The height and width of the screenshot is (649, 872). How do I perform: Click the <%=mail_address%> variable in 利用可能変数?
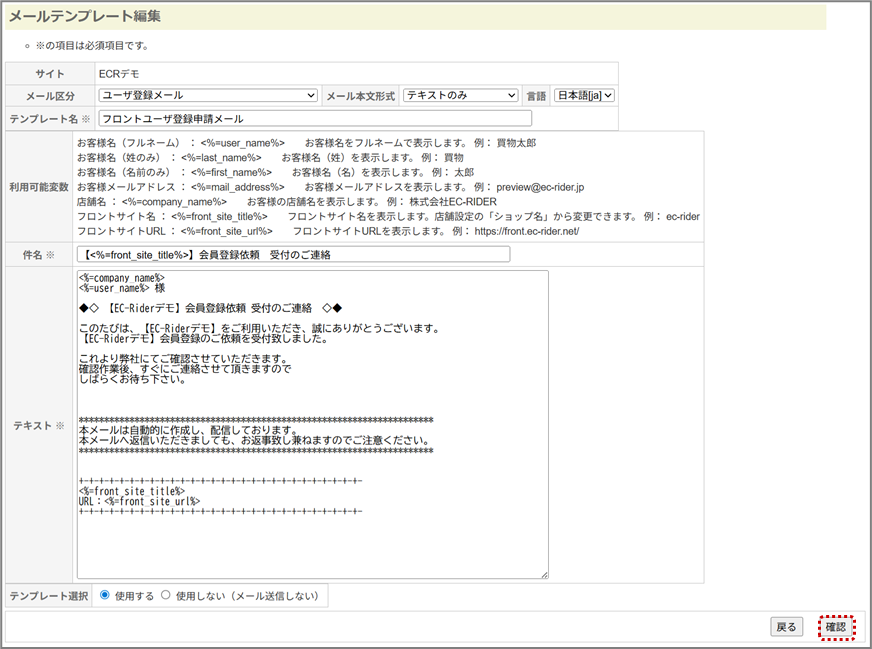[x=242, y=186]
